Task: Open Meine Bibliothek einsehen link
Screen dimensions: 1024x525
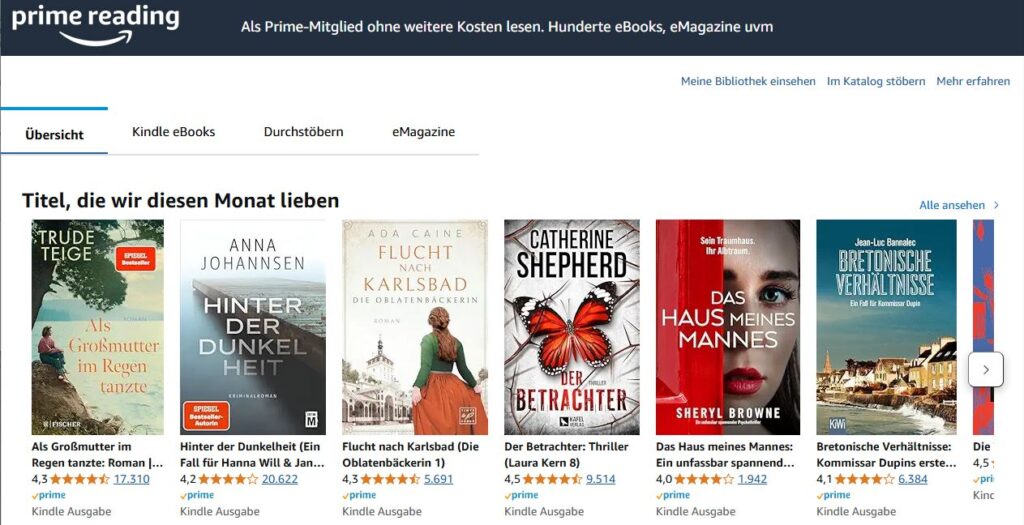Action: (748, 81)
